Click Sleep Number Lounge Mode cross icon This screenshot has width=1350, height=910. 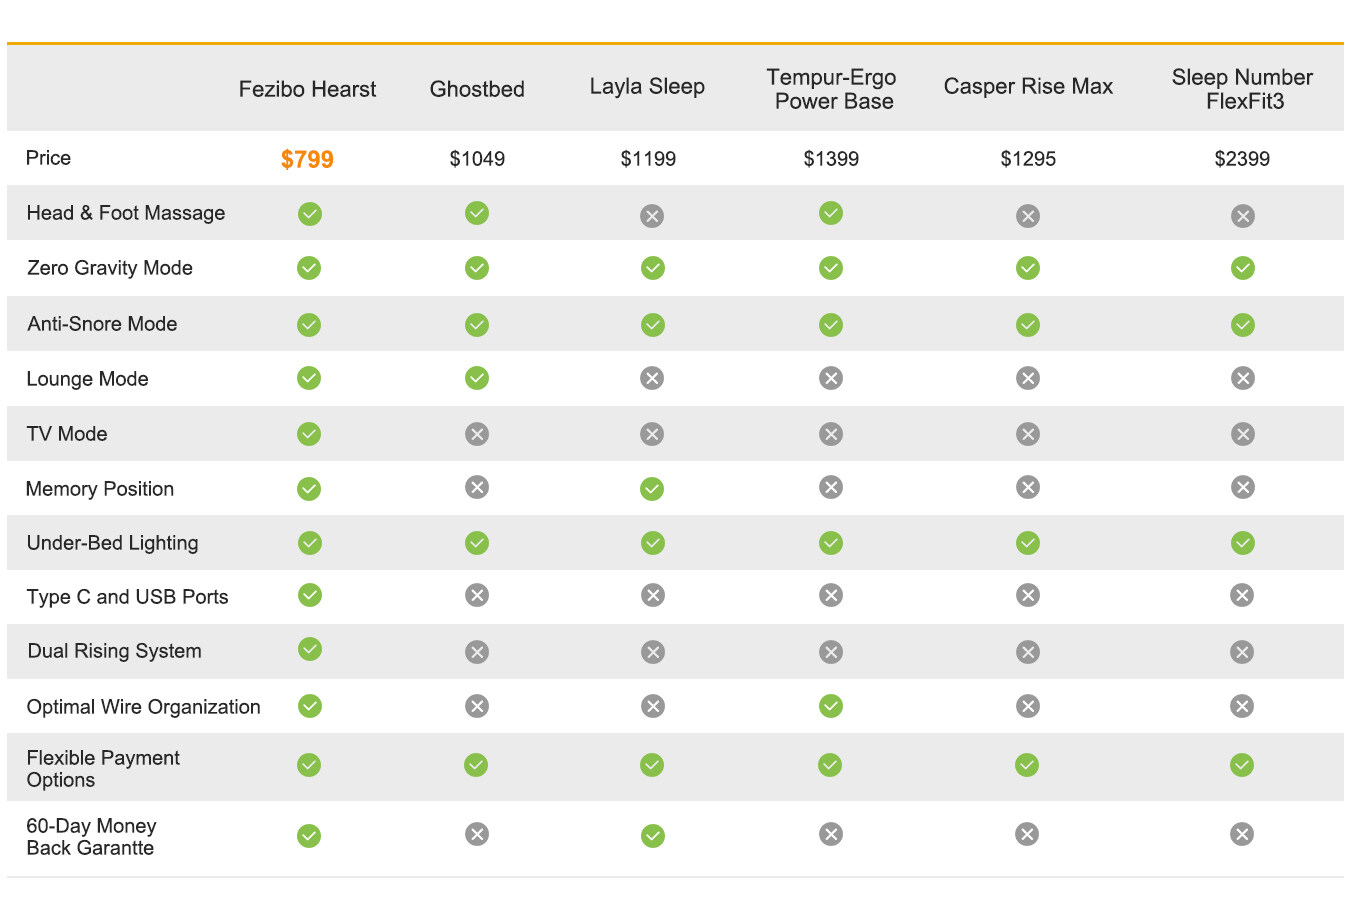point(1243,378)
